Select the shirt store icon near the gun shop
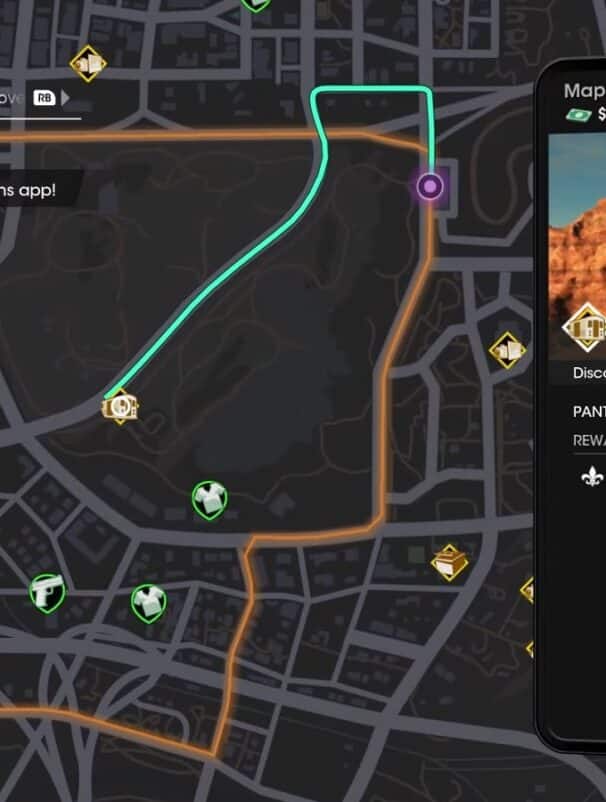Viewport: 606px width, 802px height. (x=148, y=604)
